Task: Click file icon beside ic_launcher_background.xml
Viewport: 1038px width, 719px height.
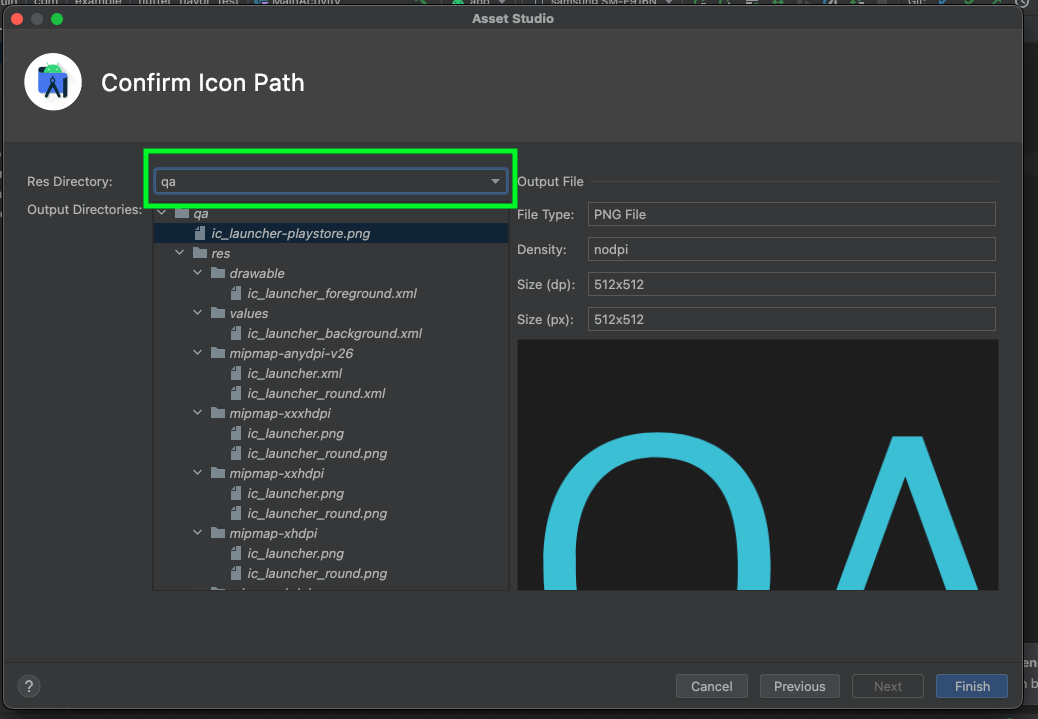Action: click(x=236, y=333)
